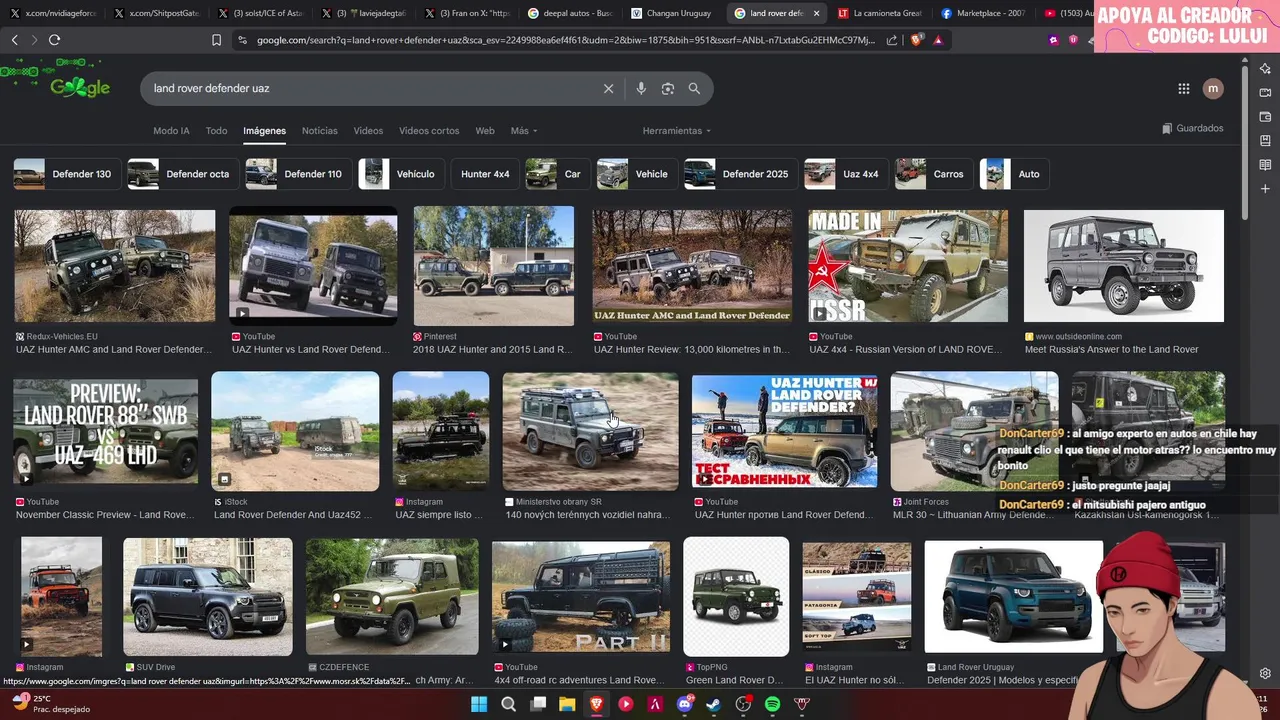Submit search with the magnifier icon
This screenshot has width=1280, height=720.
coord(694,88)
